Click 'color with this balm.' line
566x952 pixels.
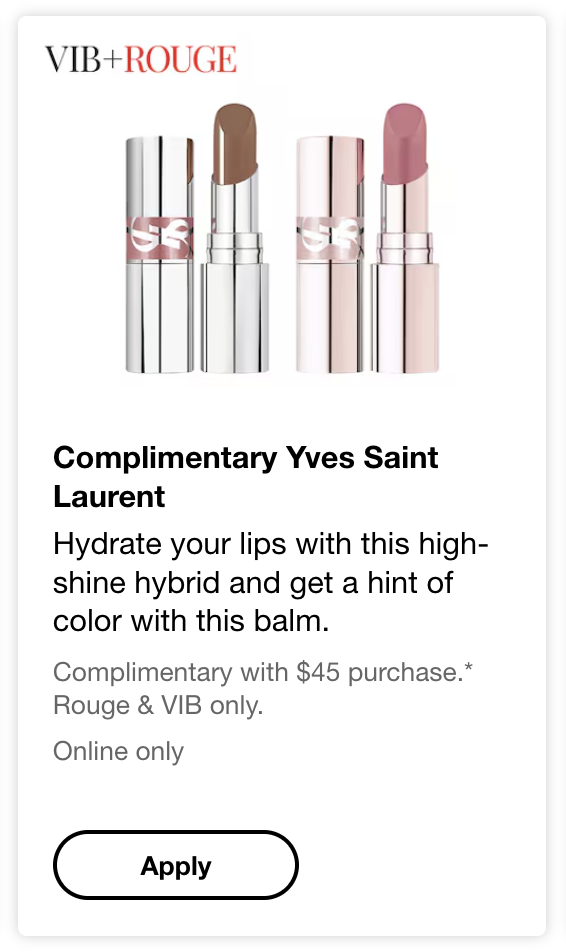tap(191, 620)
